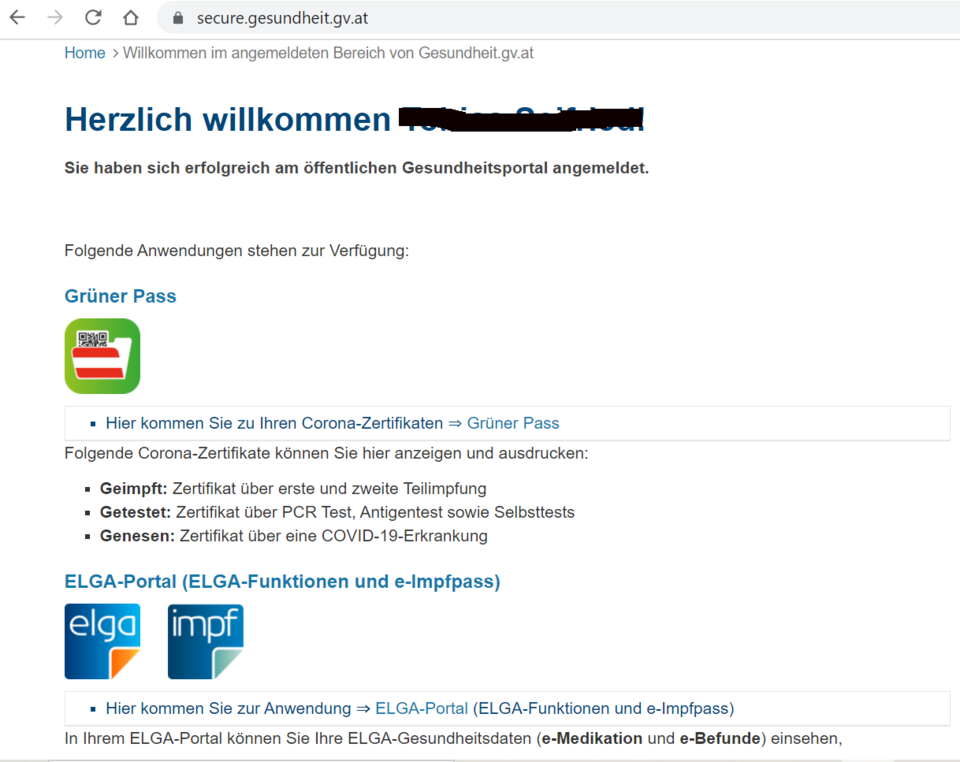Click the ELGA-Portal section heading

pyautogui.click(x=281, y=581)
